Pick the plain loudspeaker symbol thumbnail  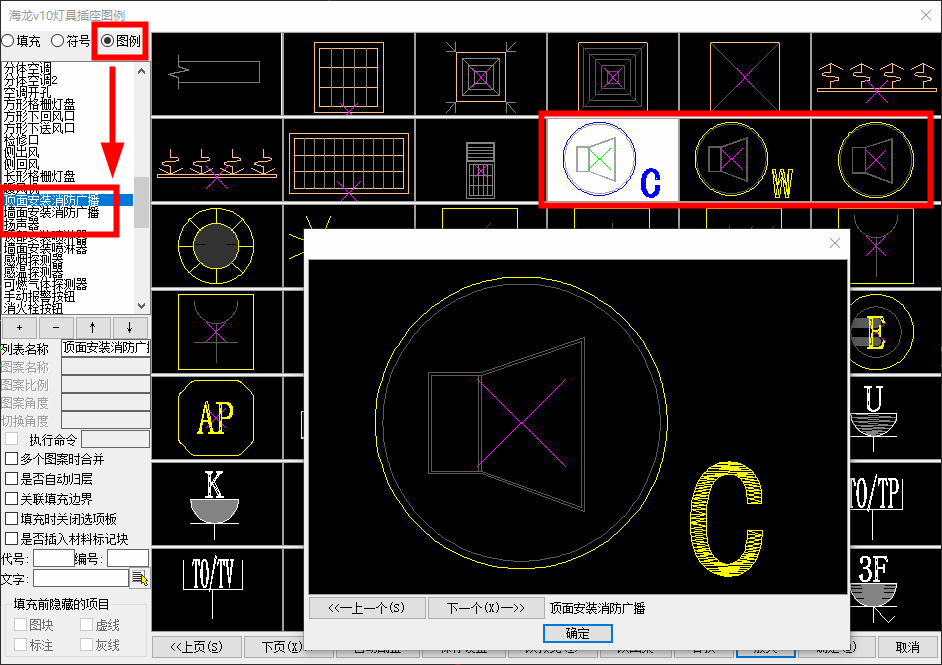tap(876, 161)
